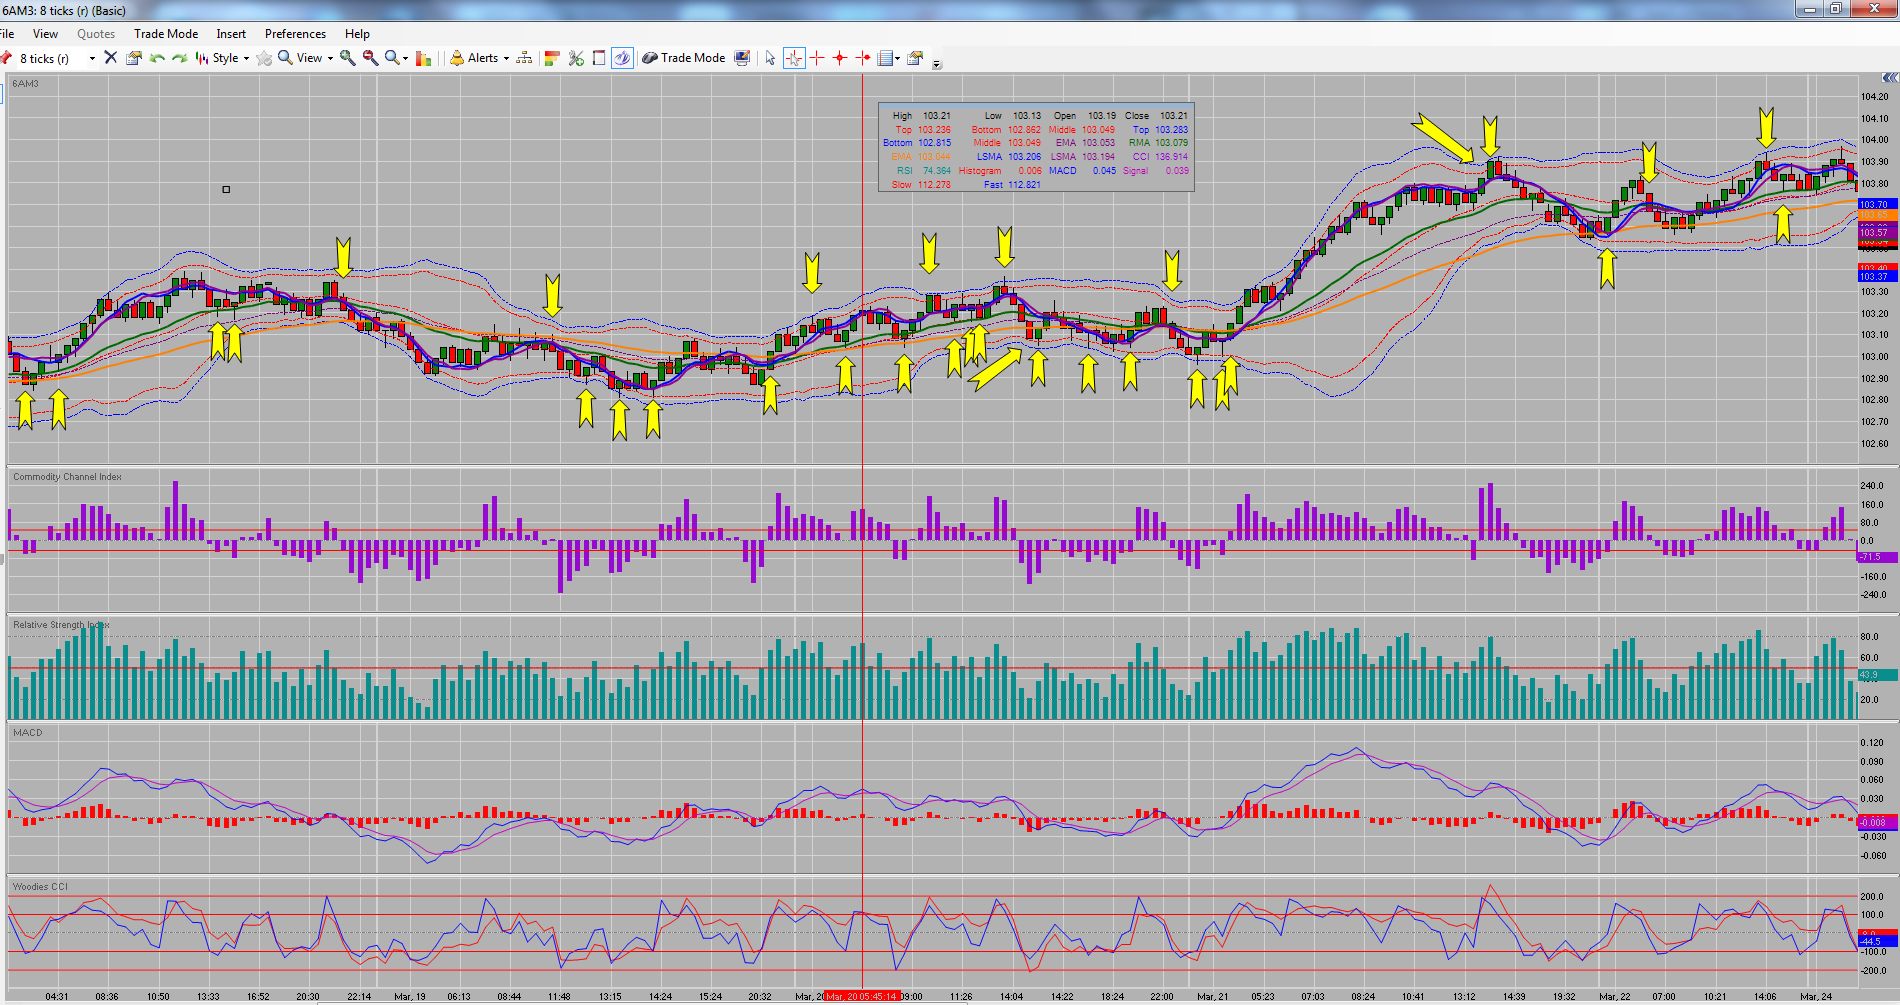Expand the Style dropdown arrow

tap(246, 58)
